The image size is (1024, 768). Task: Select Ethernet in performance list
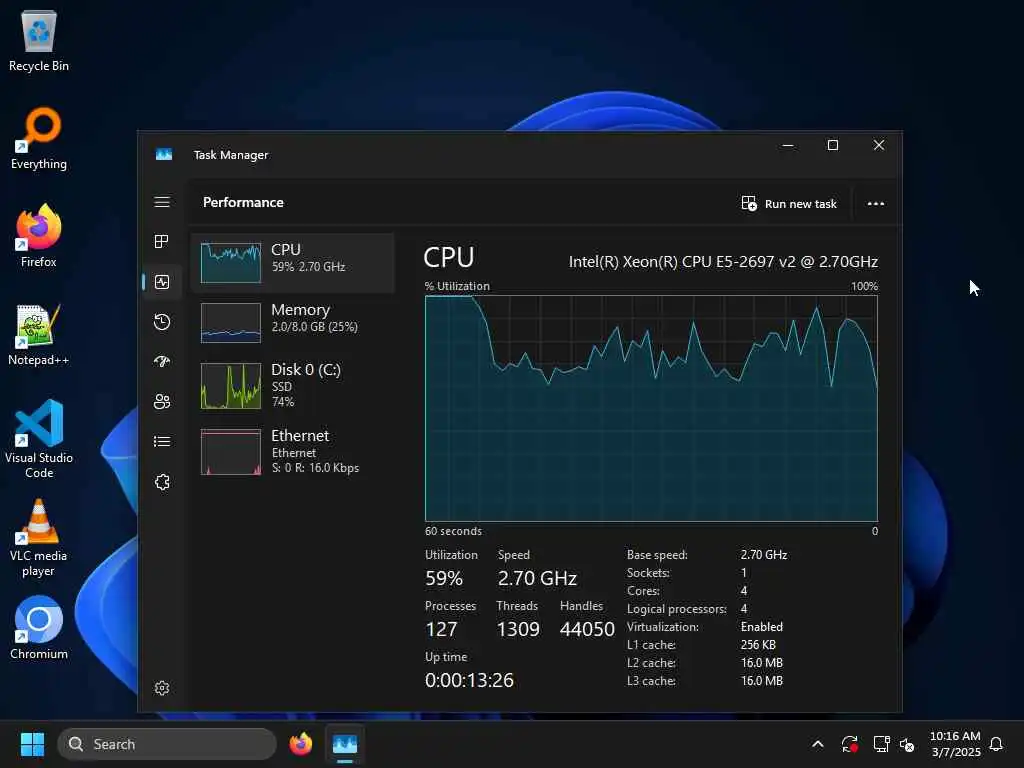(293, 451)
